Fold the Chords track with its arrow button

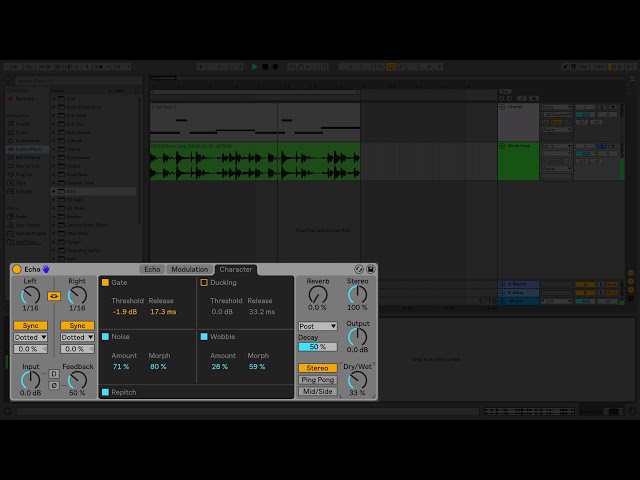[x=502, y=107]
